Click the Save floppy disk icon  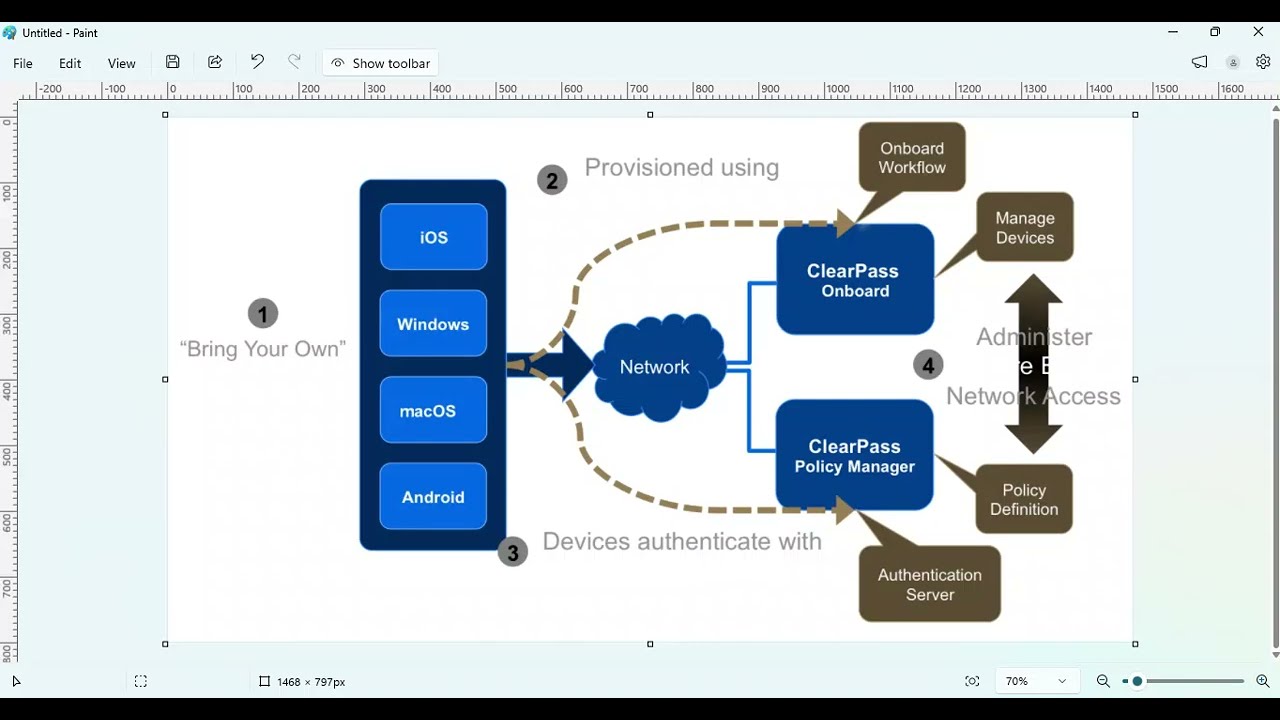(173, 62)
